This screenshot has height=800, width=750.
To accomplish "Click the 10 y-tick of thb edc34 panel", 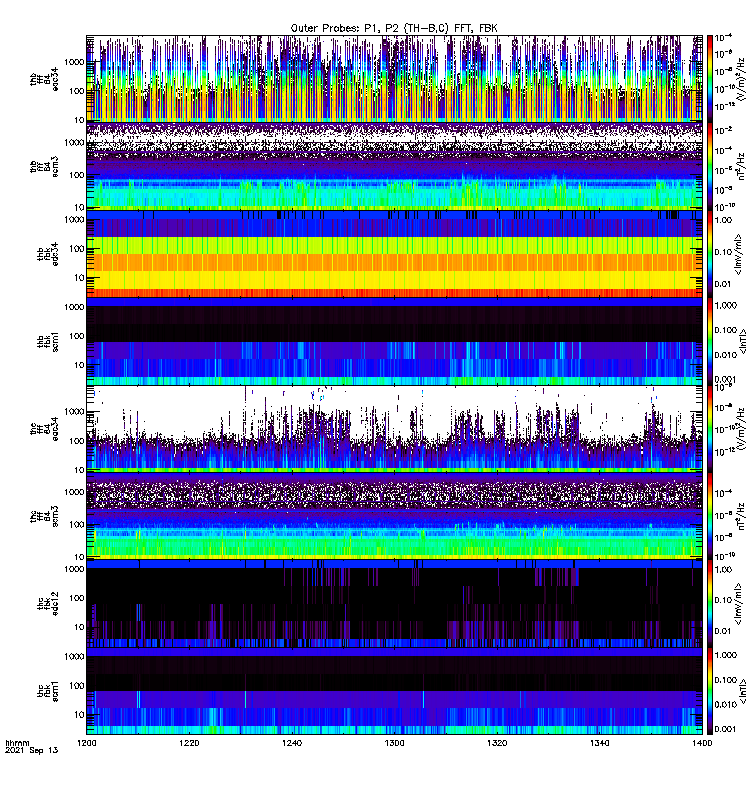I will coord(79,278).
